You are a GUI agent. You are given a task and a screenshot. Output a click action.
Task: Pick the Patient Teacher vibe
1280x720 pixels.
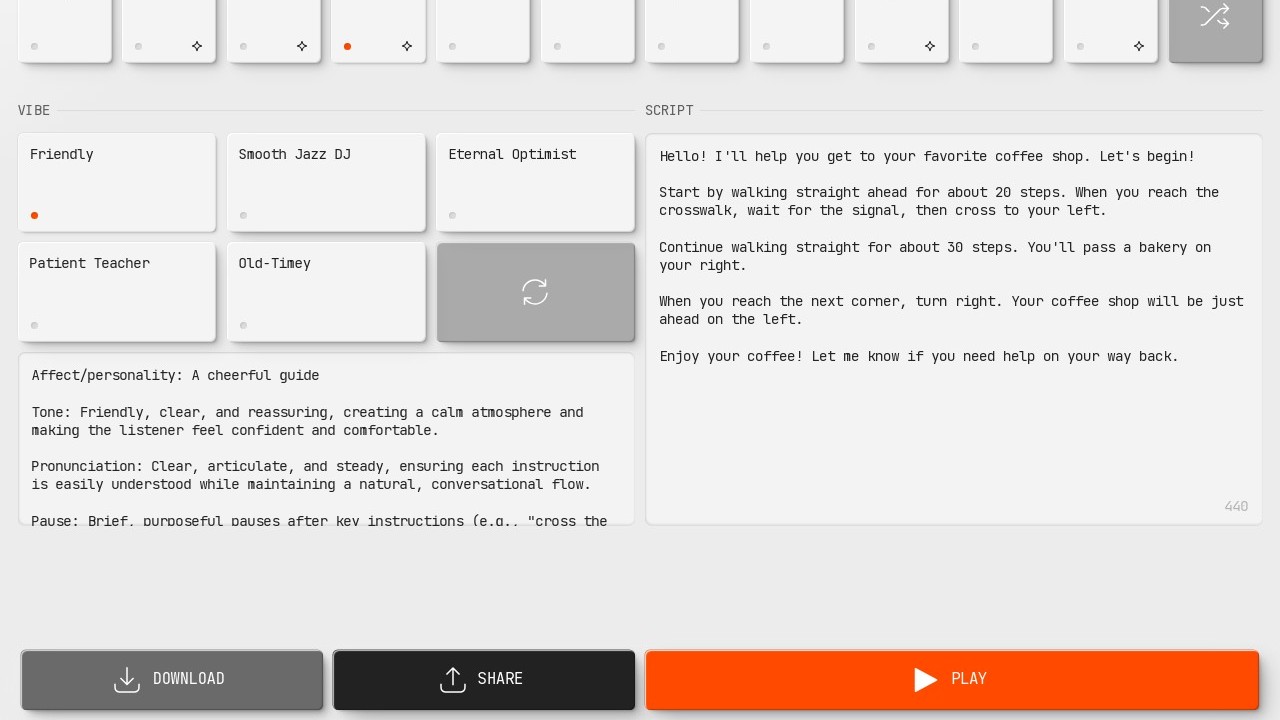point(116,292)
